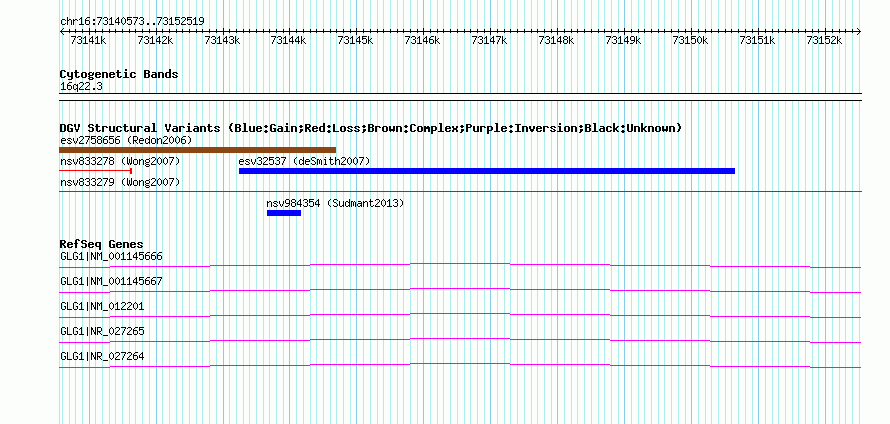This screenshot has width=890, height=424.
Task: Click the 73146k ruler tick label
Action: pyautogui.click(x=422, y=40)
